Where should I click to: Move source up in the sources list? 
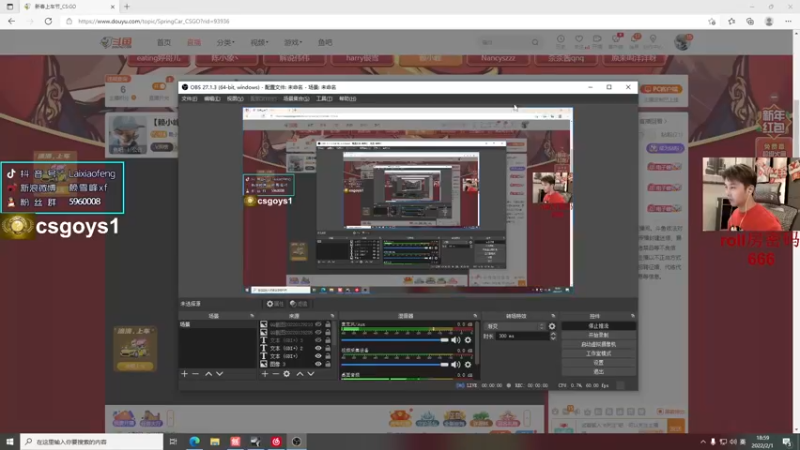299,374
